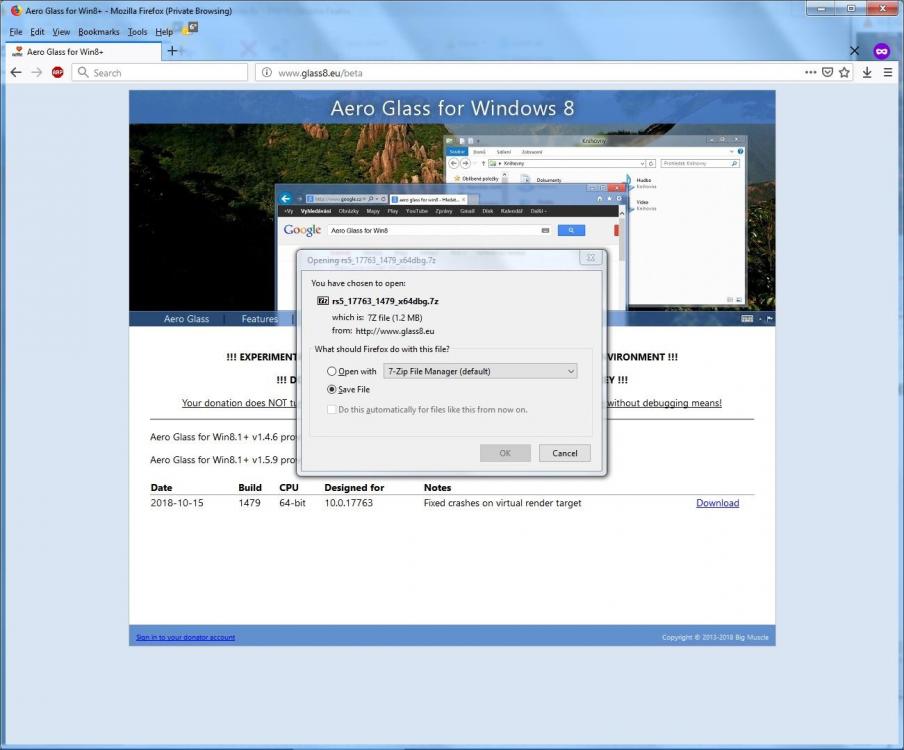Show site information for glass8.eu
904x750 pixels.
[x=266, y=72]
